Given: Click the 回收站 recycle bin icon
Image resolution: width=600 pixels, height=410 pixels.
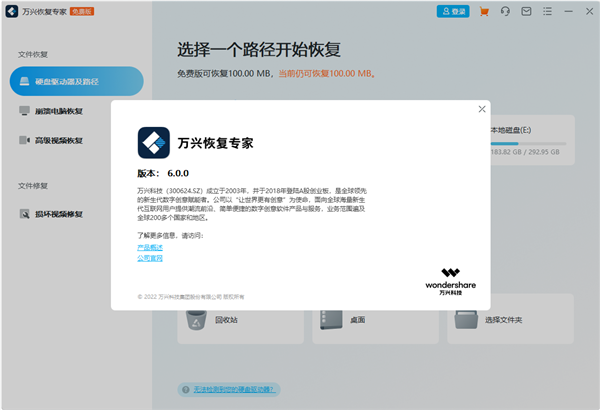Looking at the screenshot, I should pos(196,320).
